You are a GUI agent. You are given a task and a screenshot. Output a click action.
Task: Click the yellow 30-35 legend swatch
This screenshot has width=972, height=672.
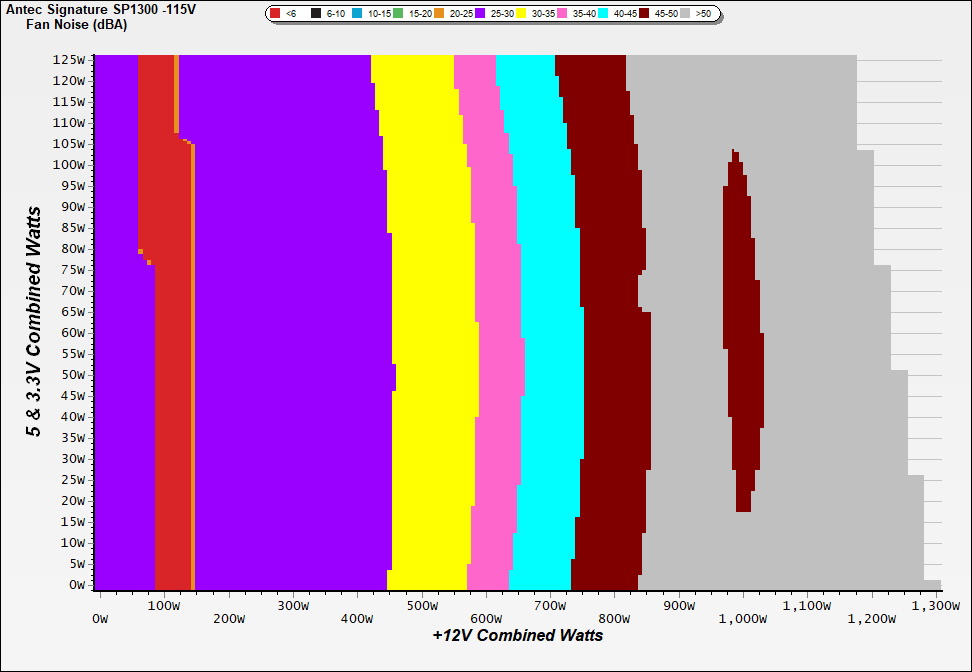(x=522, y=14)
